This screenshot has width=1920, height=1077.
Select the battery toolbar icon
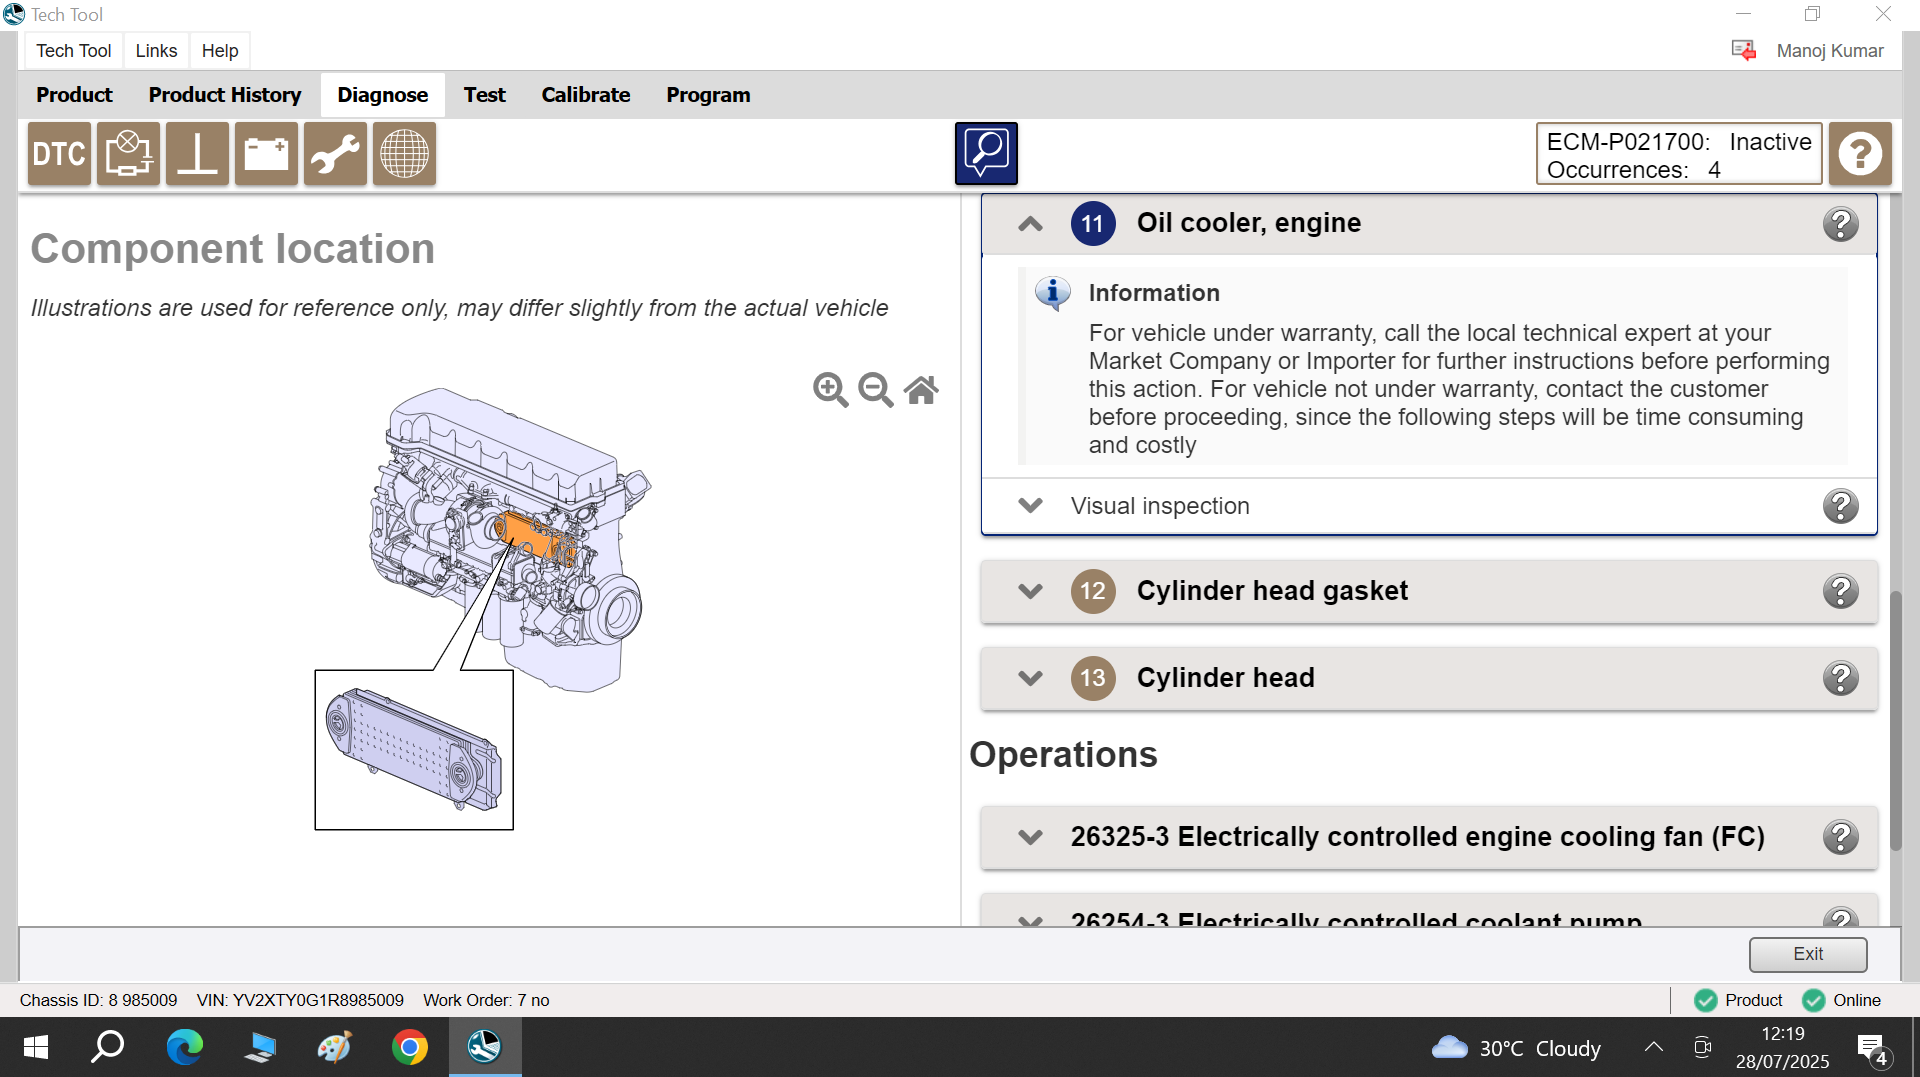[266, 154]
